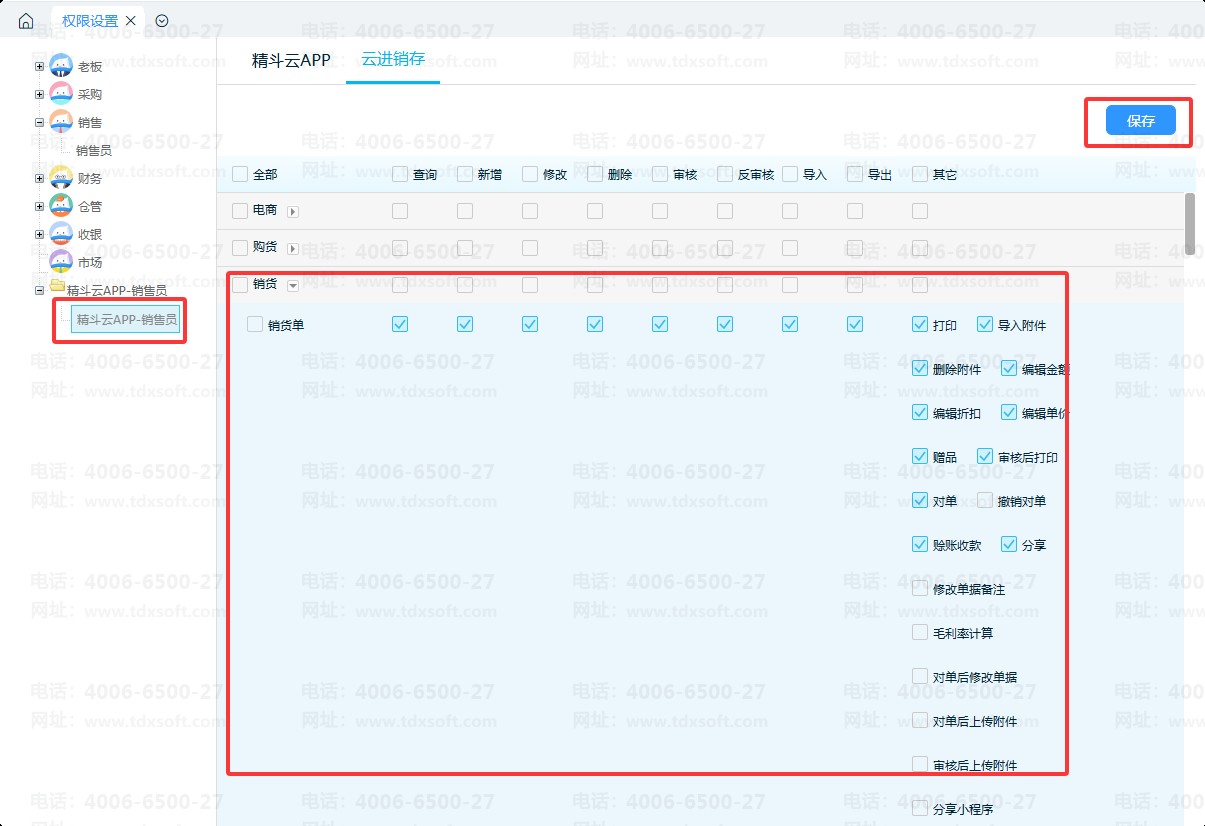
Task: Select the 财务 role avatar icon
Action: point(61,179)
